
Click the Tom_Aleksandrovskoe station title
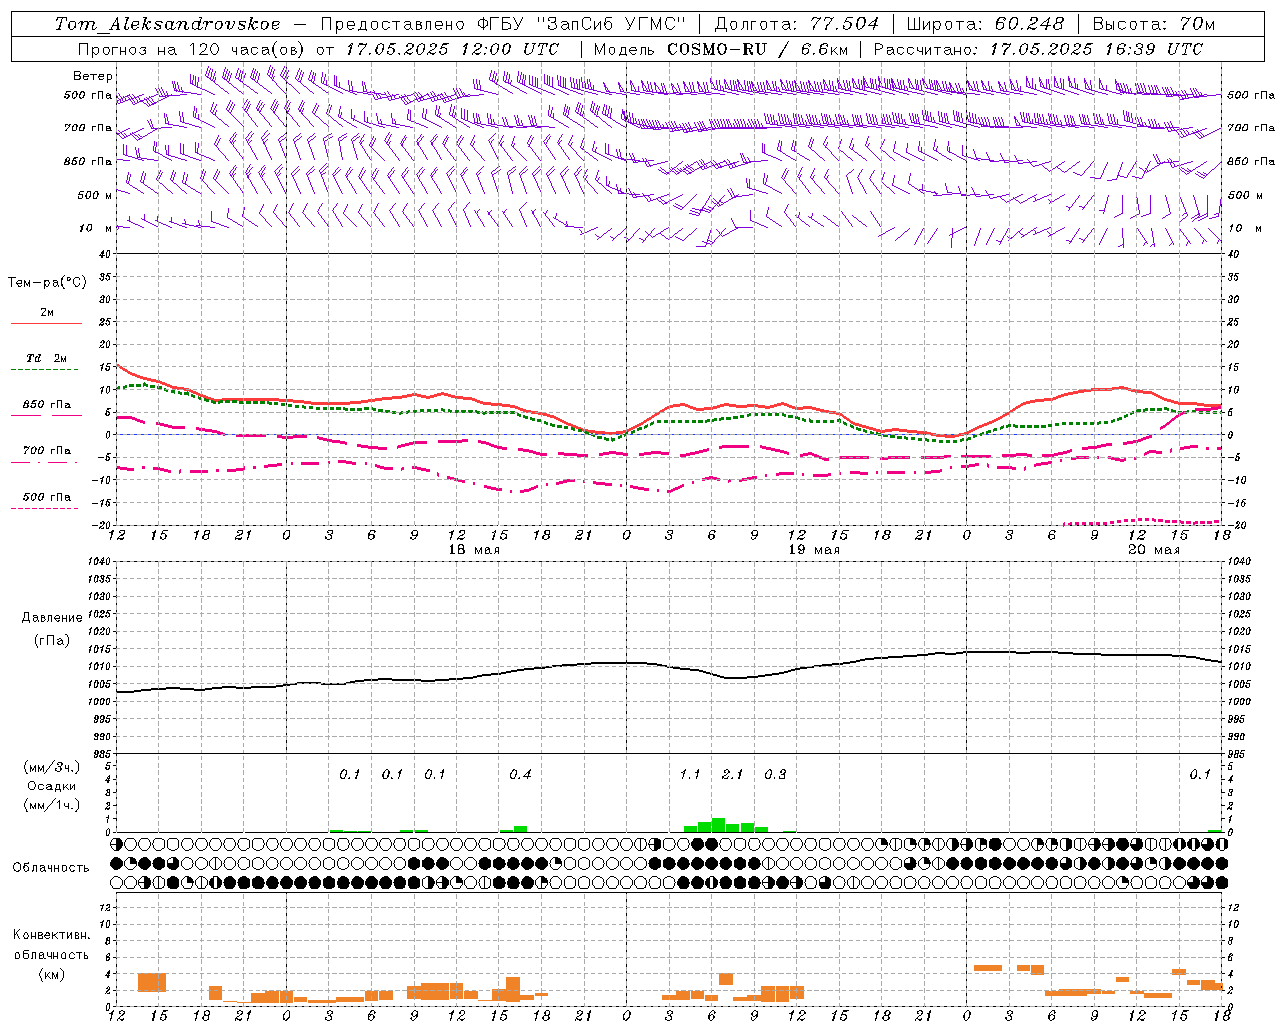pyautogui.click(x=167, y=24)
